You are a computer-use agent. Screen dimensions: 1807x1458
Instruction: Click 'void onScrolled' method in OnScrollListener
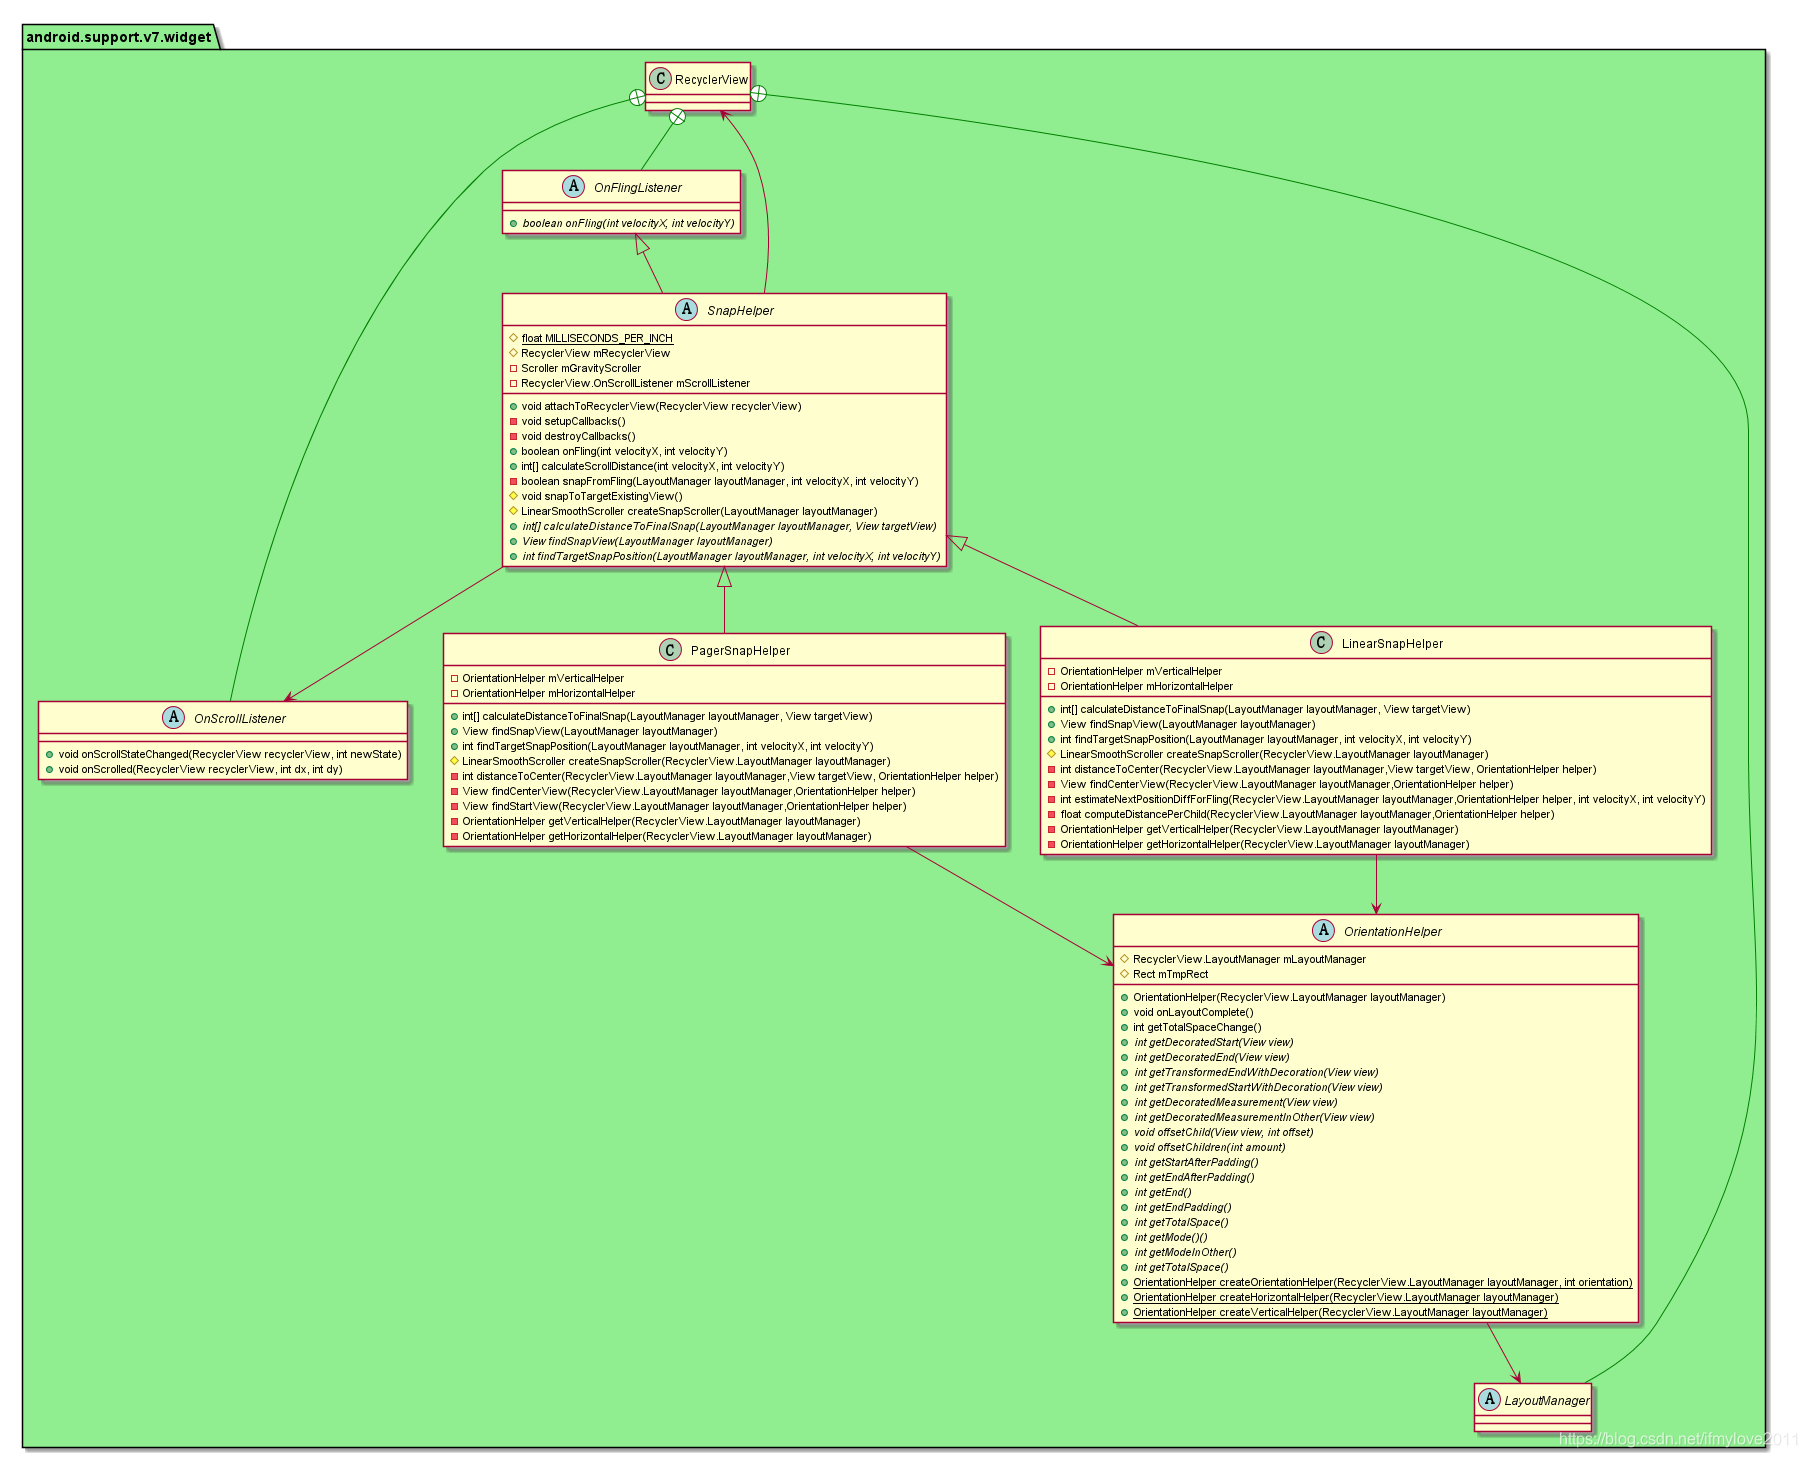200,769
